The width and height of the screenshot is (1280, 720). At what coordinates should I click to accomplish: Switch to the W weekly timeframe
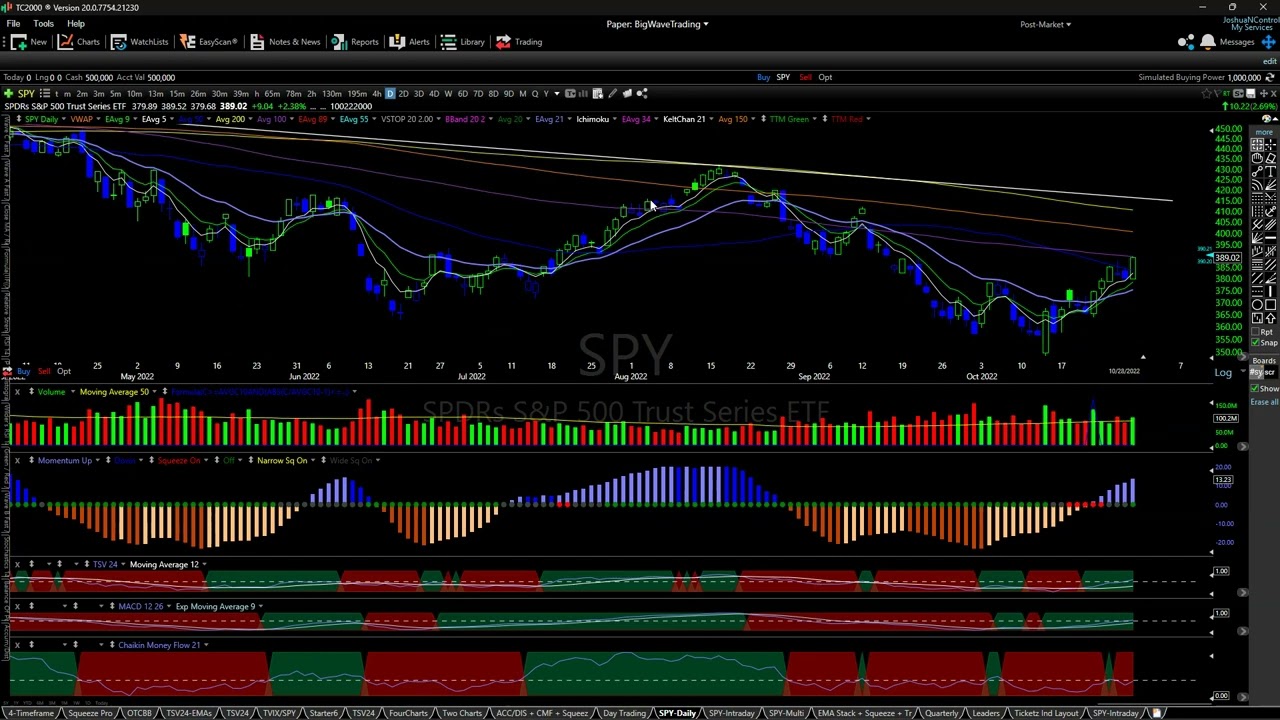(448, 93)
